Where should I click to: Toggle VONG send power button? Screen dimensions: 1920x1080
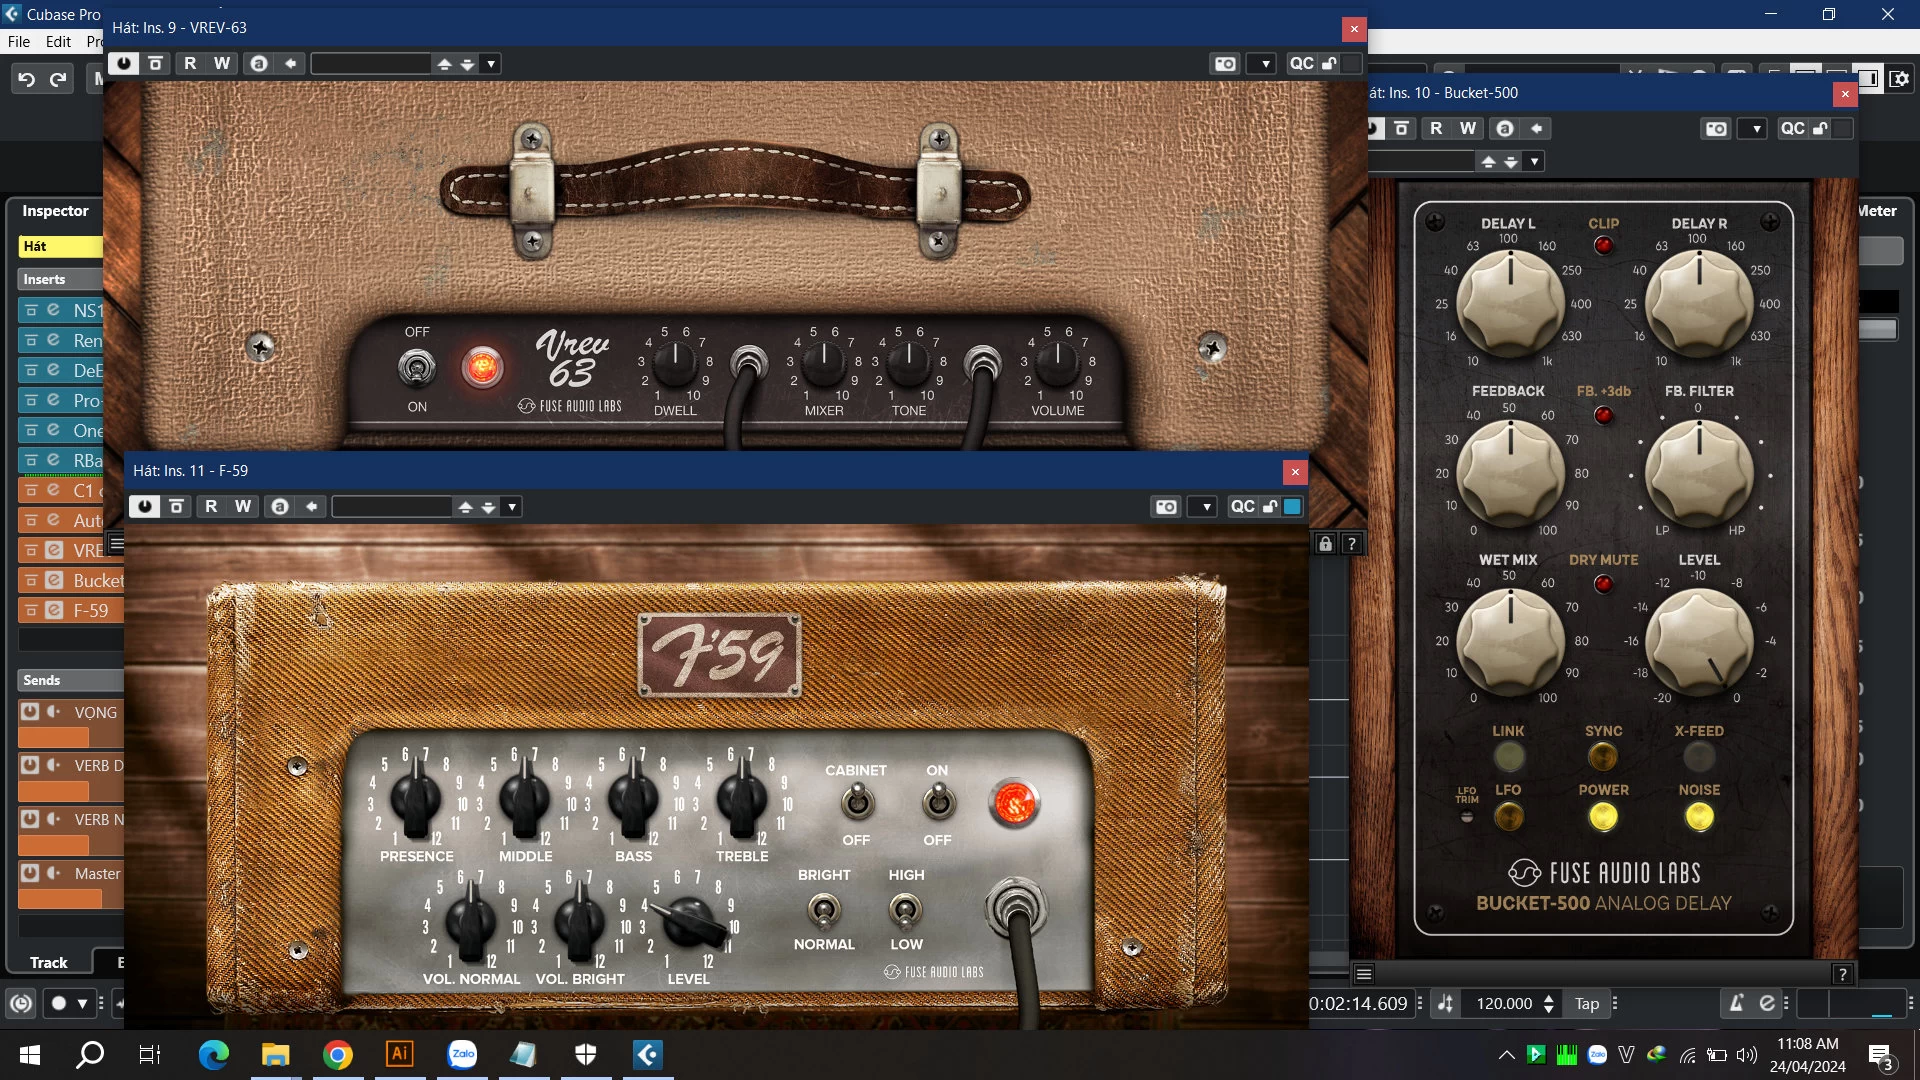pos(30,712)
